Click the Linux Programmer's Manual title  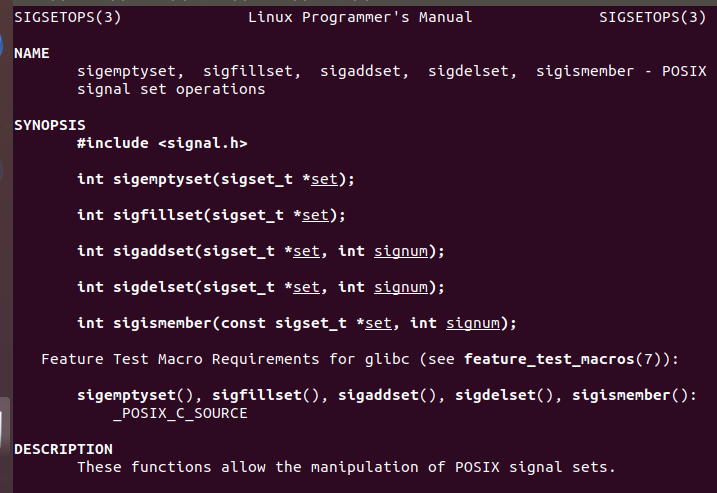click(x=360, y=17)
